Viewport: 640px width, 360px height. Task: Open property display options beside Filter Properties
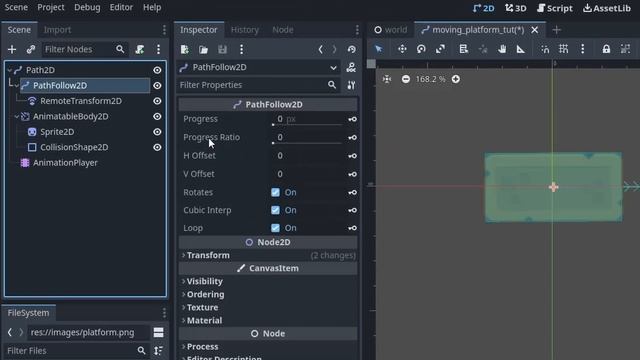click(351, 85)
